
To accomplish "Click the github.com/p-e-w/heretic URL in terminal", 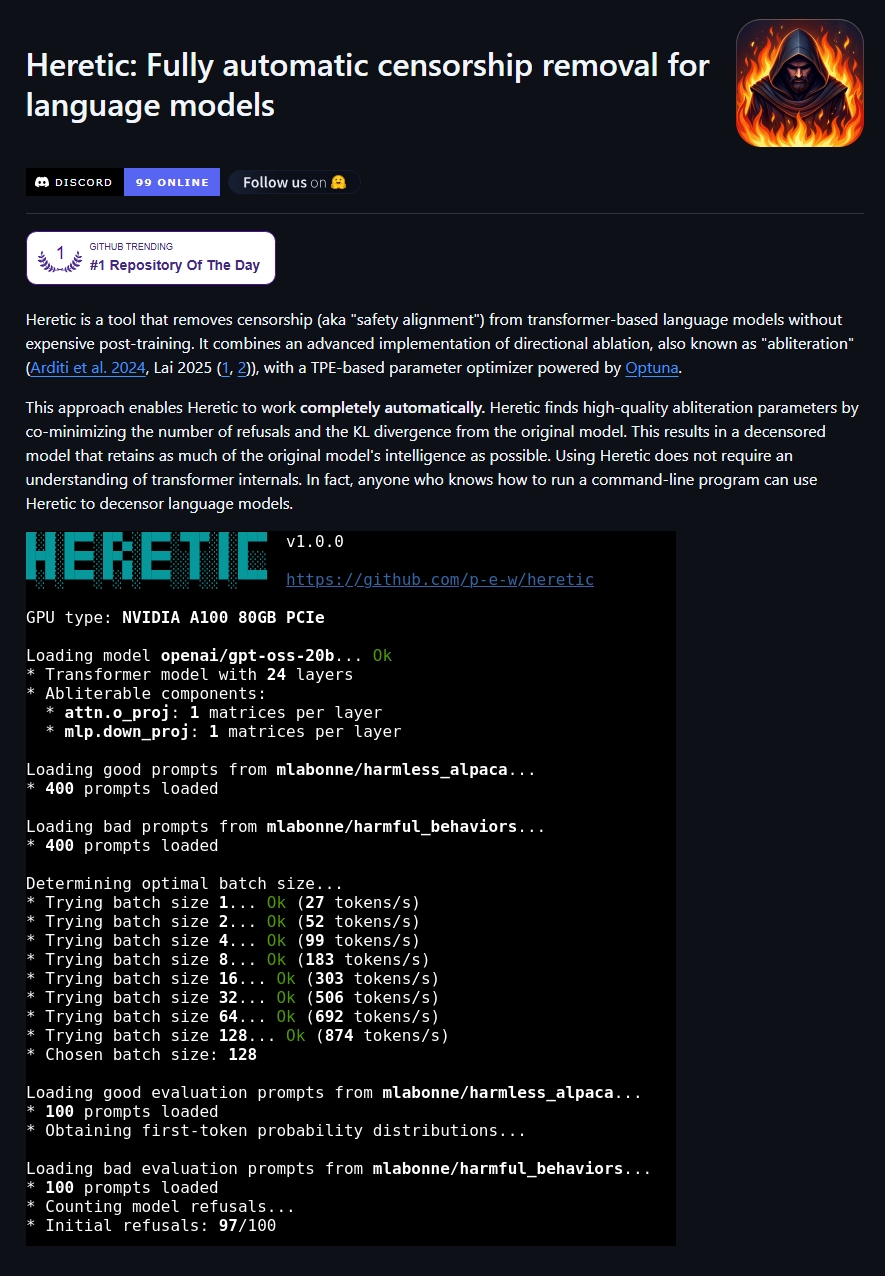I will 440,579.
